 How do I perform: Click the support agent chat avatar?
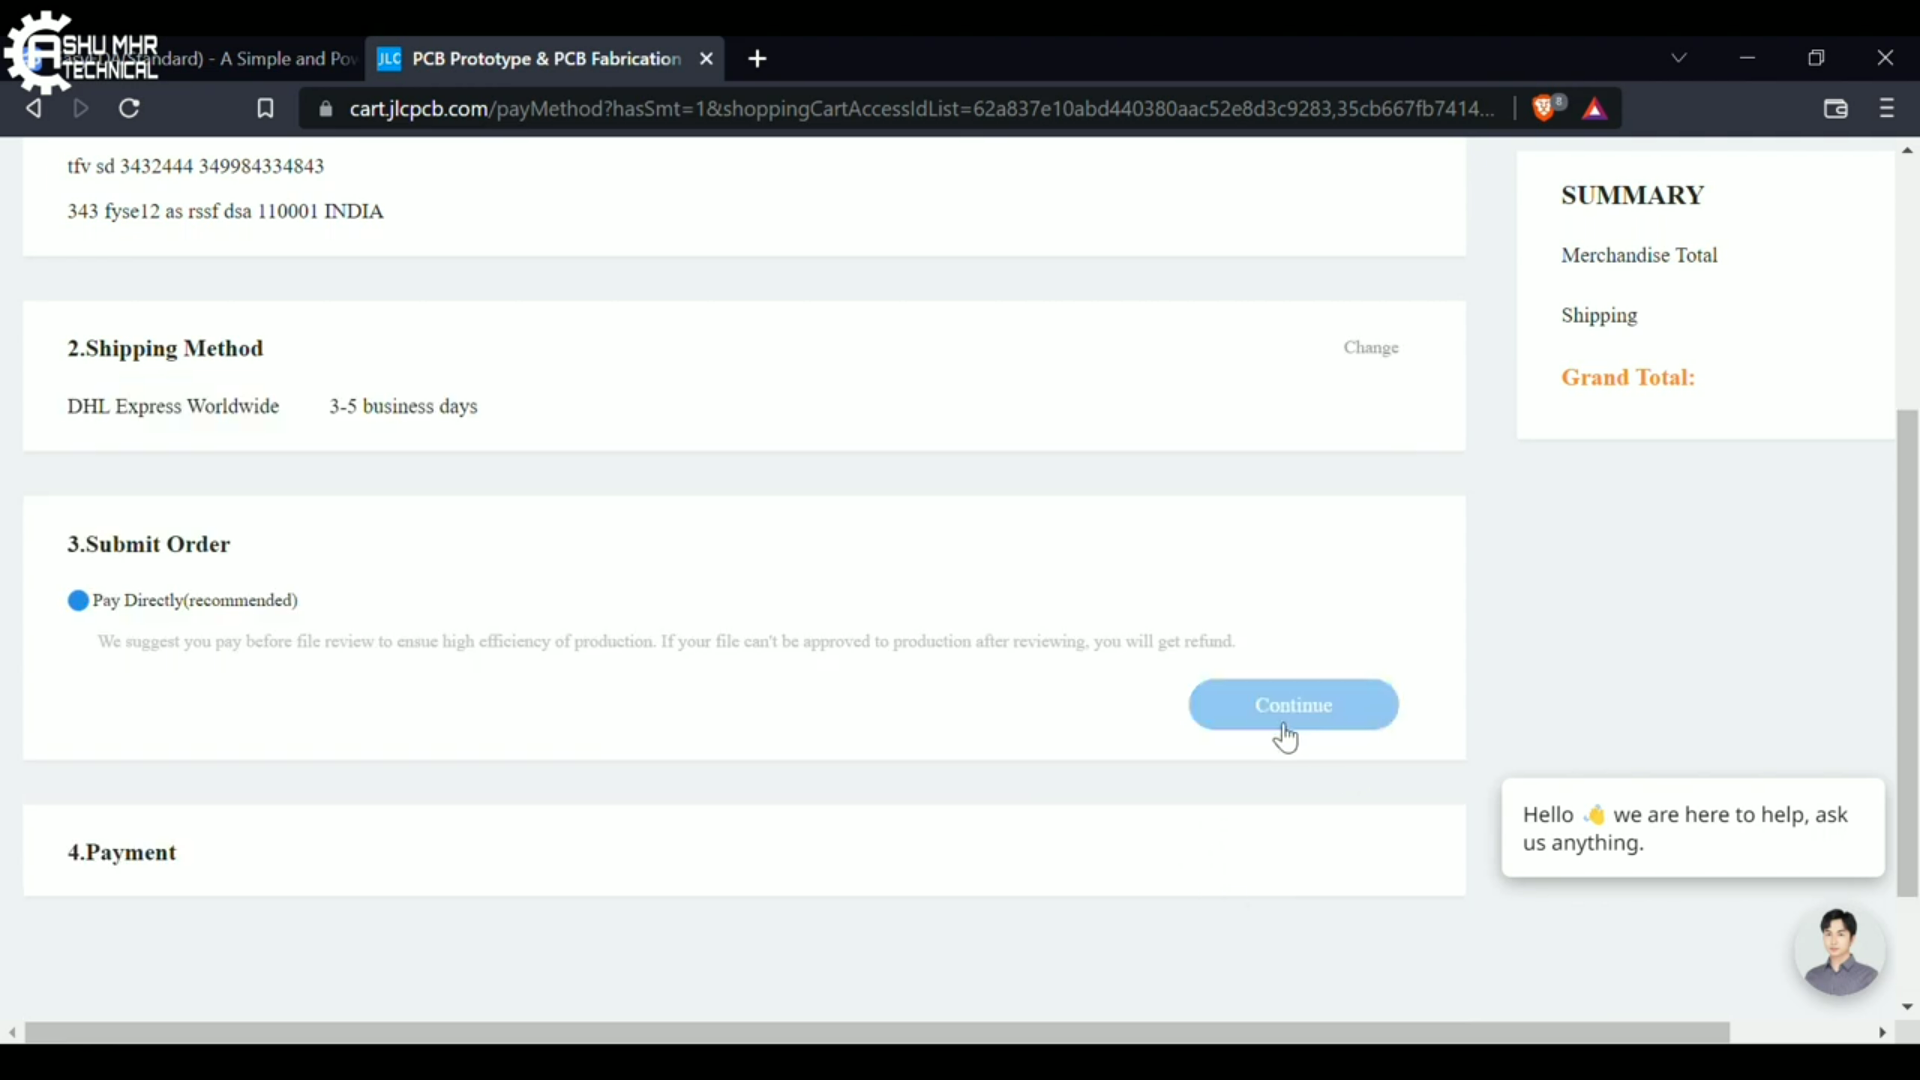point(1839,949)
